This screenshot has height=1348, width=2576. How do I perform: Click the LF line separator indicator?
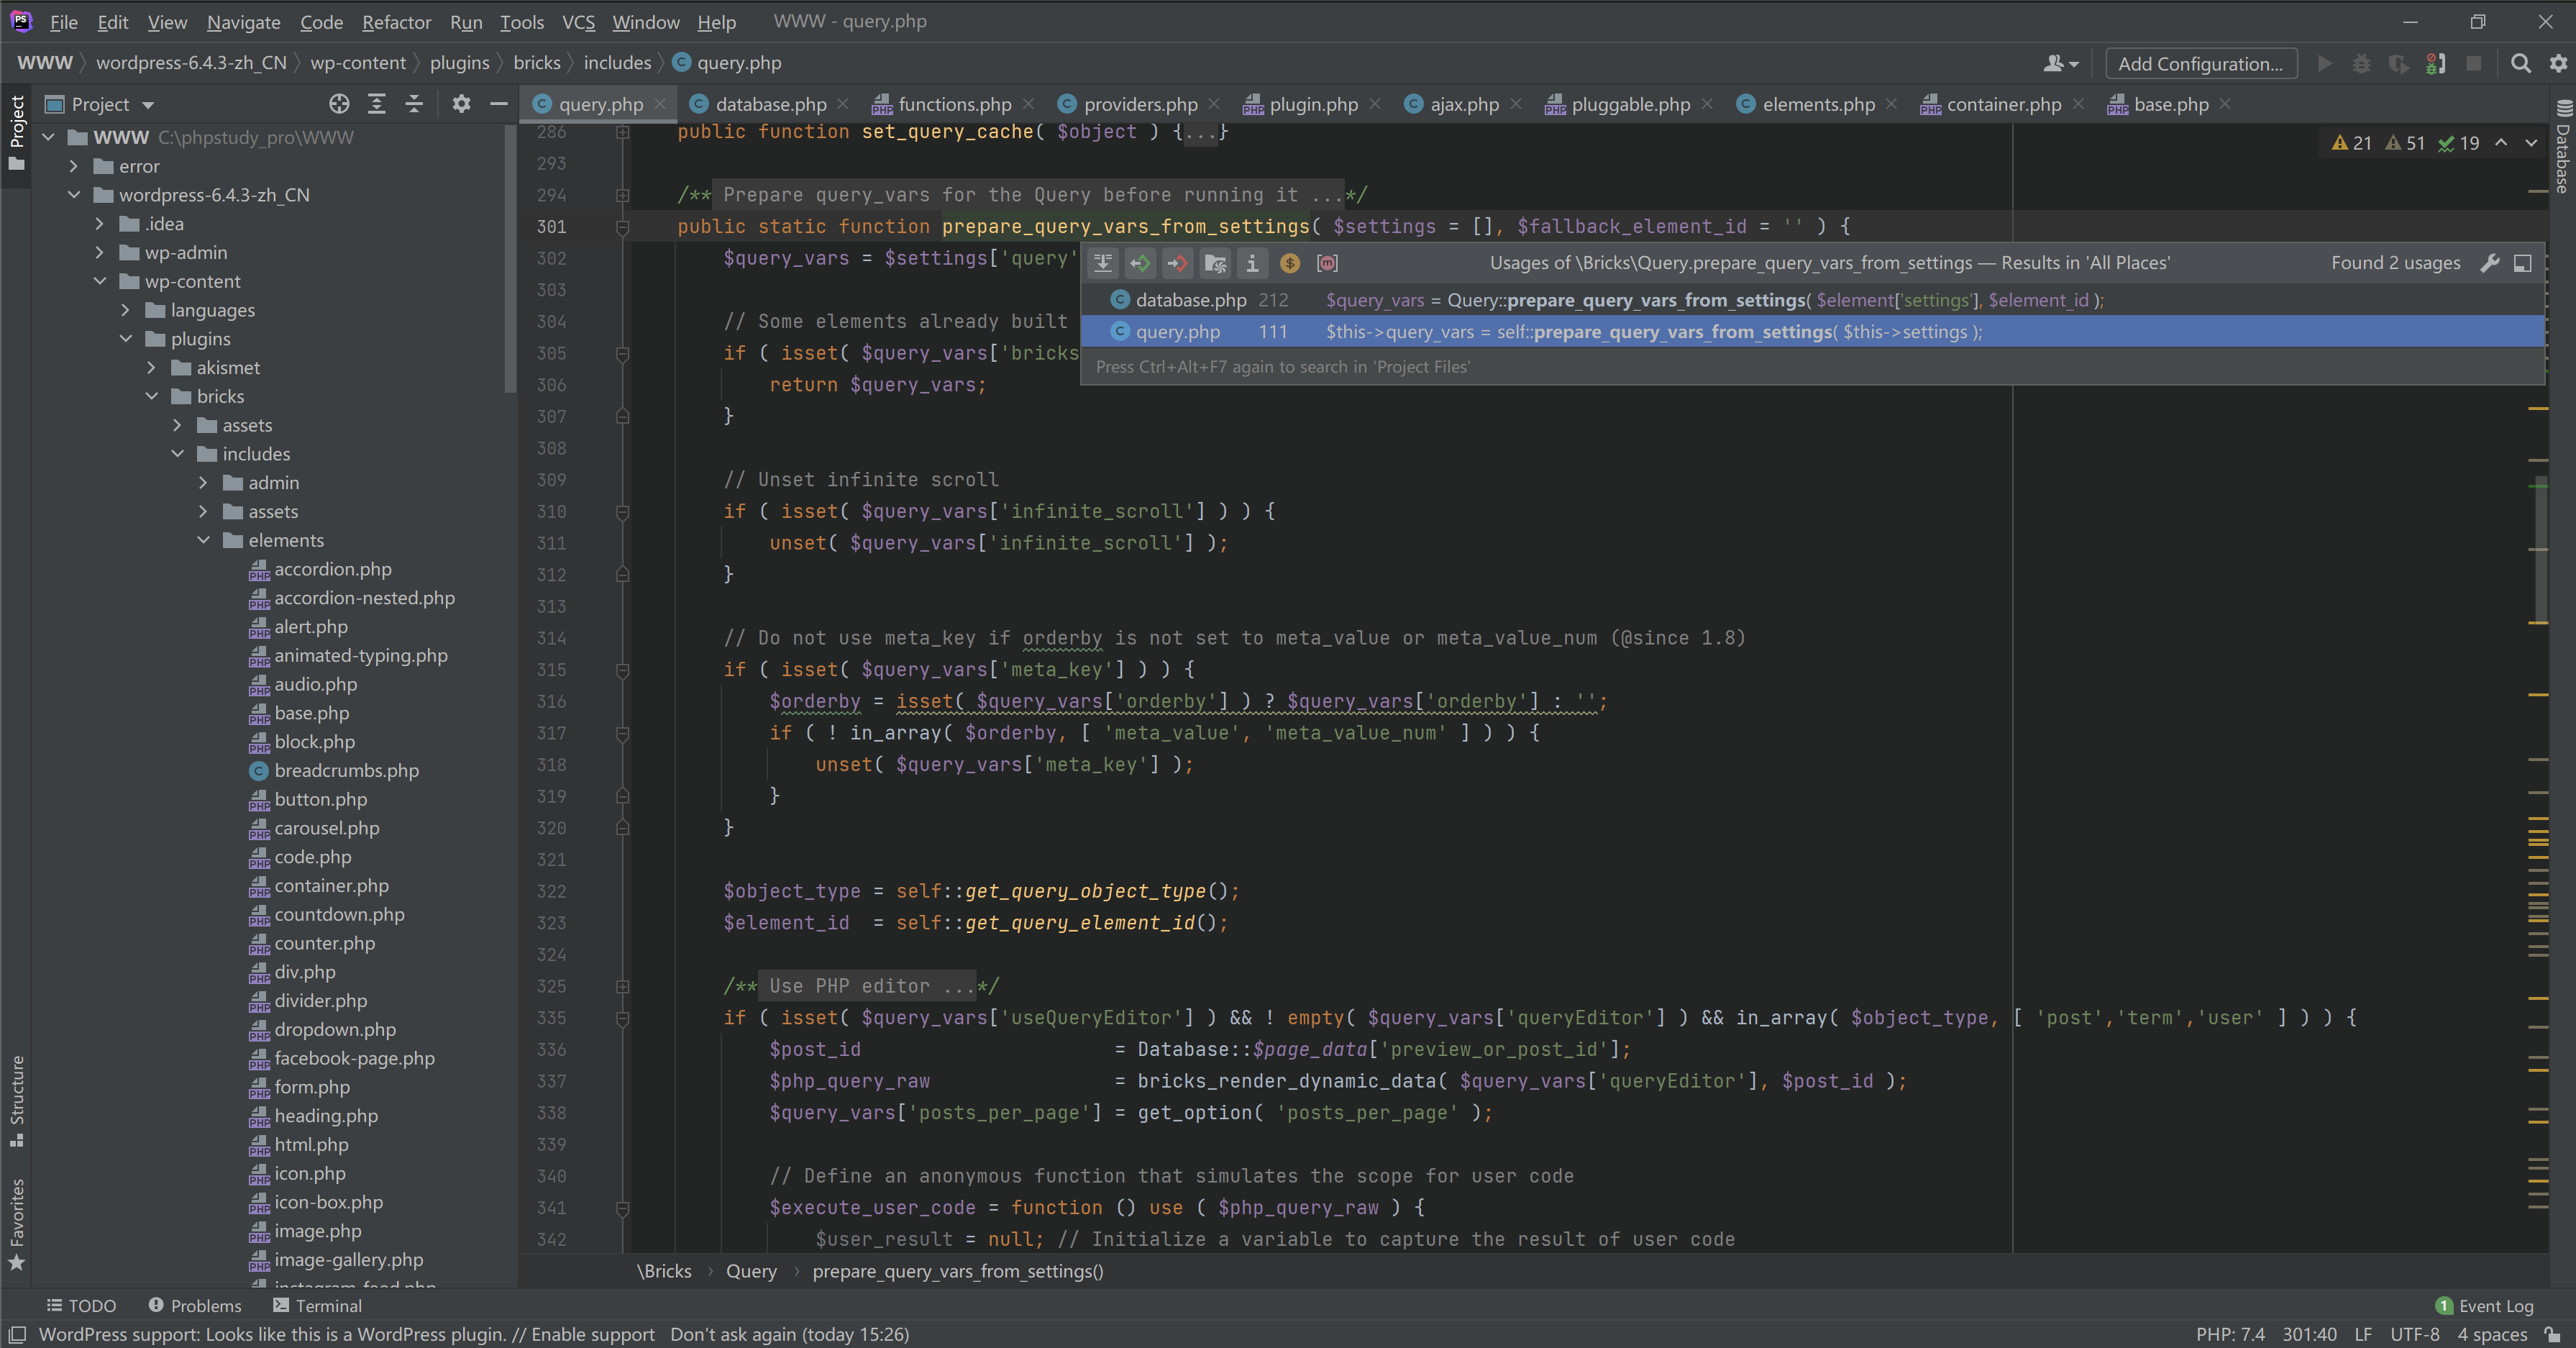(2363, 1335)
